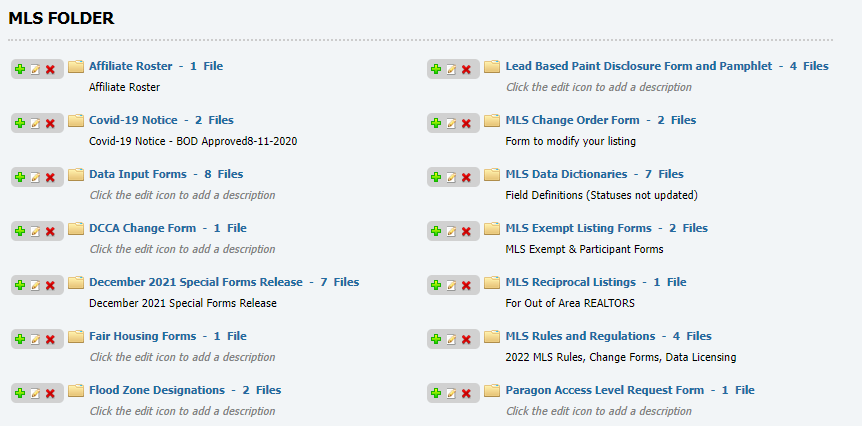
Task: Edit the Data Input Forms folder
Action: (x=35, y=177)
